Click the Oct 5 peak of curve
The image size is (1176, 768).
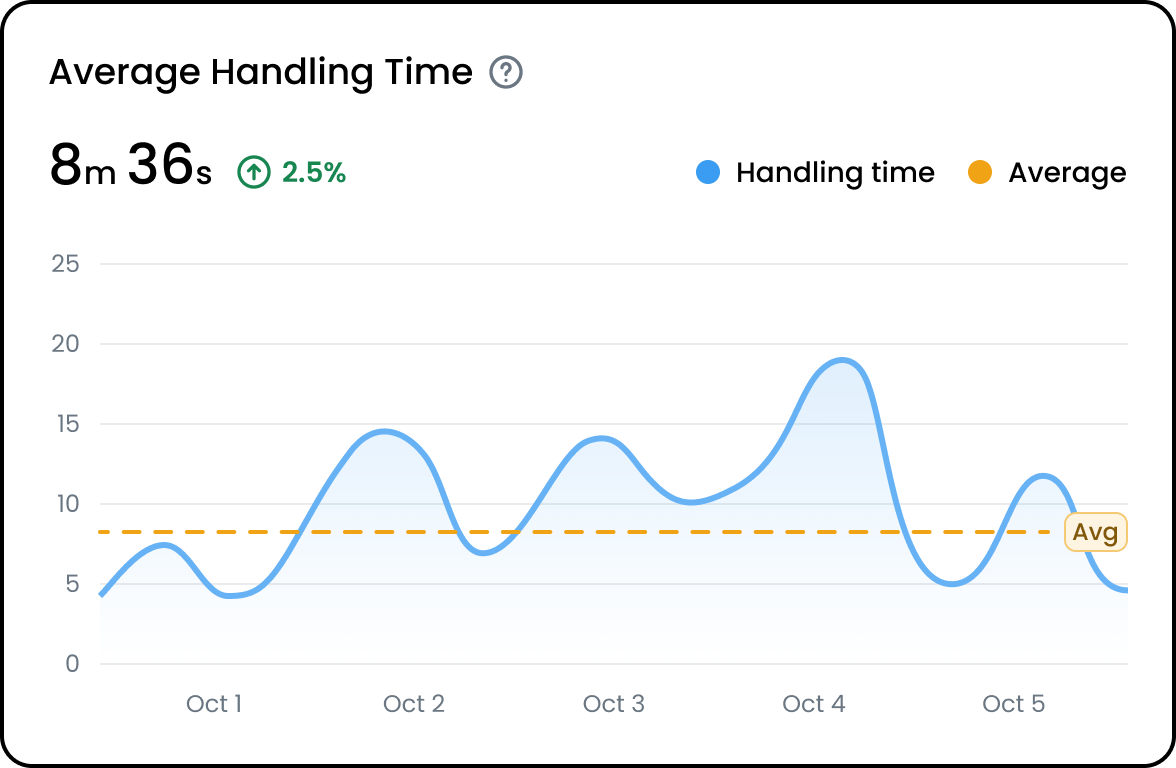(x=1043, y=476)
